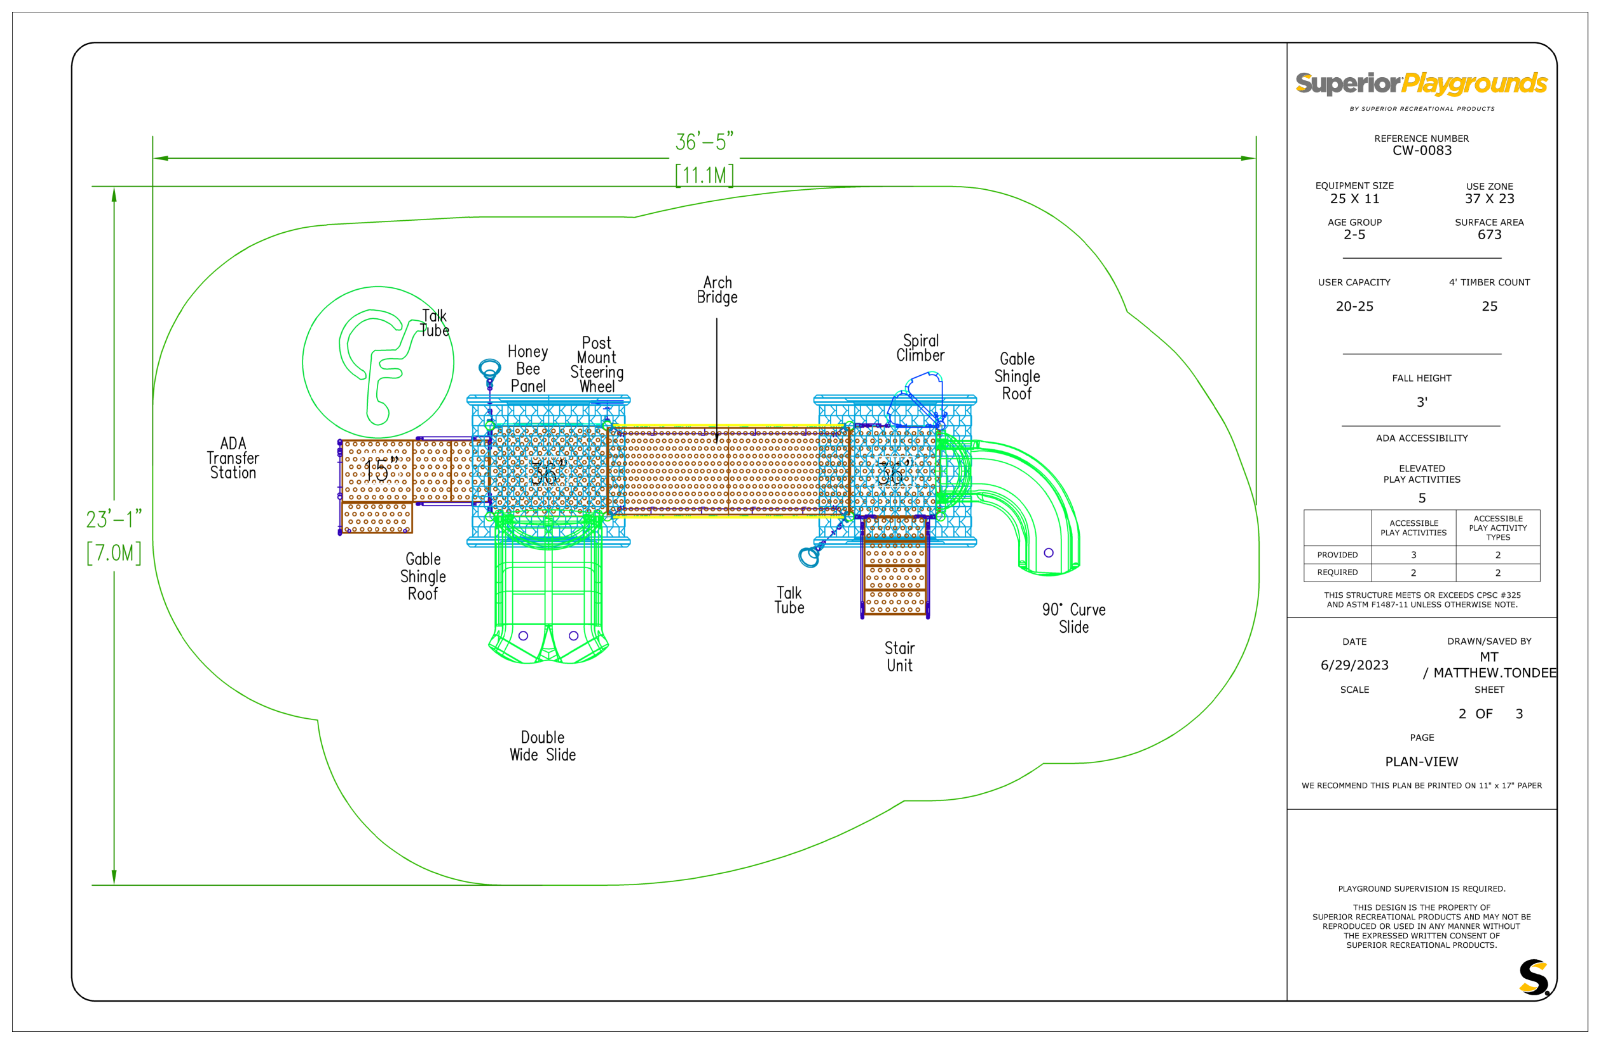Click the equipment size value 25 X 11
The height and width of the screenshot is (1044, 1613).
tap(1354, 199)
